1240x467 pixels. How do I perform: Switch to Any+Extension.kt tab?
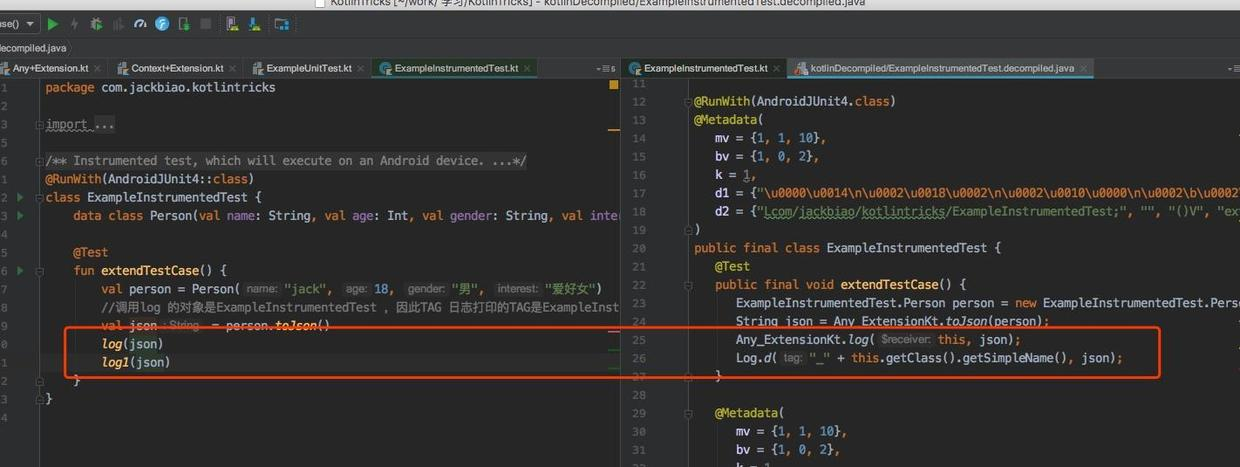[50, 68]
